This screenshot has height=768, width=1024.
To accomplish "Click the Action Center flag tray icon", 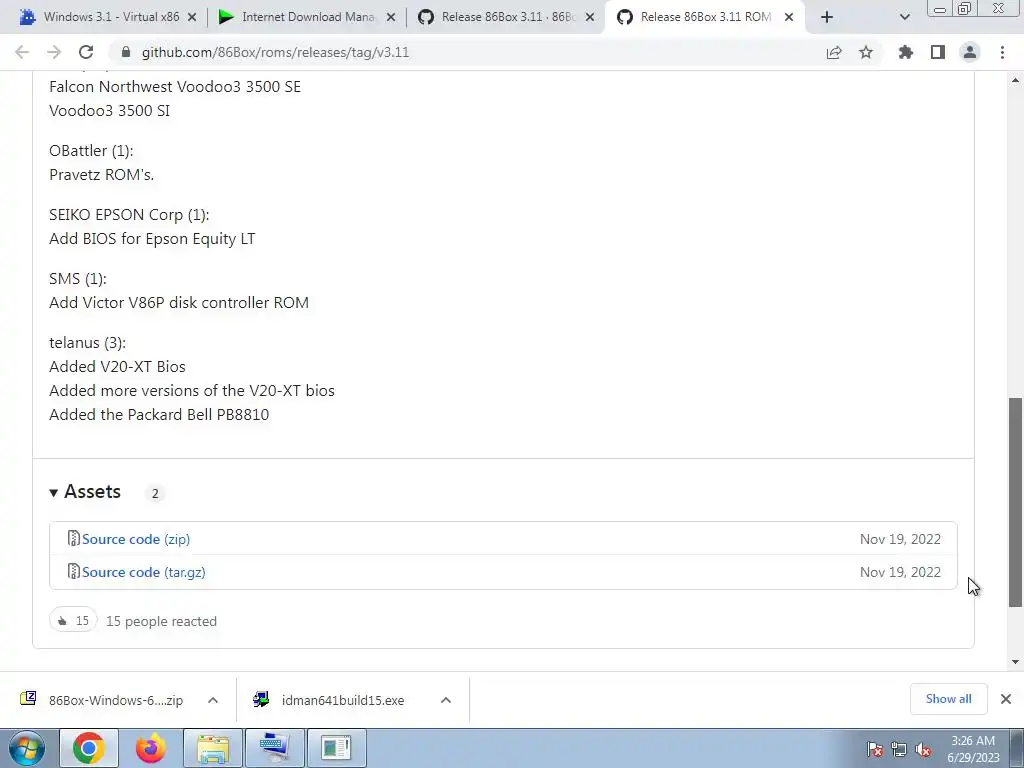I will click(875, 750).
